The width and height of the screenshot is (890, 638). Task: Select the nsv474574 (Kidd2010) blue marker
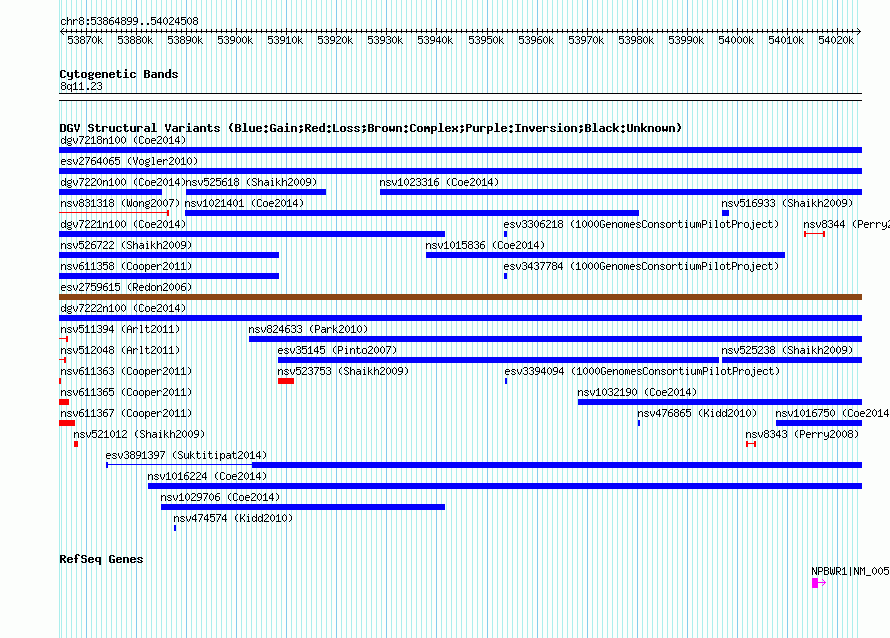click(x=175, y=528)
